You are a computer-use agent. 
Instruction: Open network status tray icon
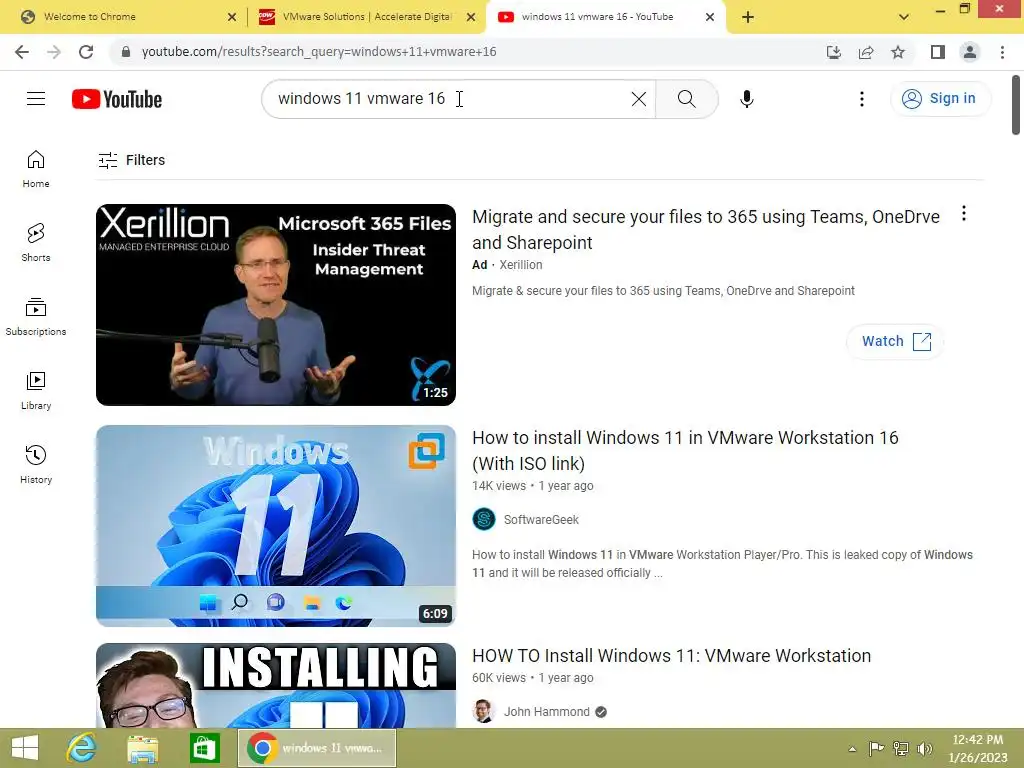tap(901, 748)
